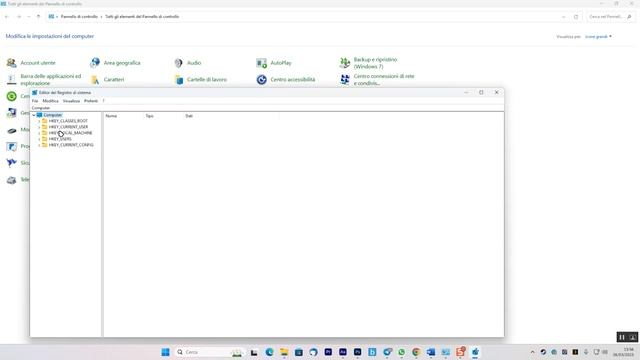
Task: Open the address bar history dropdown in Control Panel
Action: [x=564, y=17]
